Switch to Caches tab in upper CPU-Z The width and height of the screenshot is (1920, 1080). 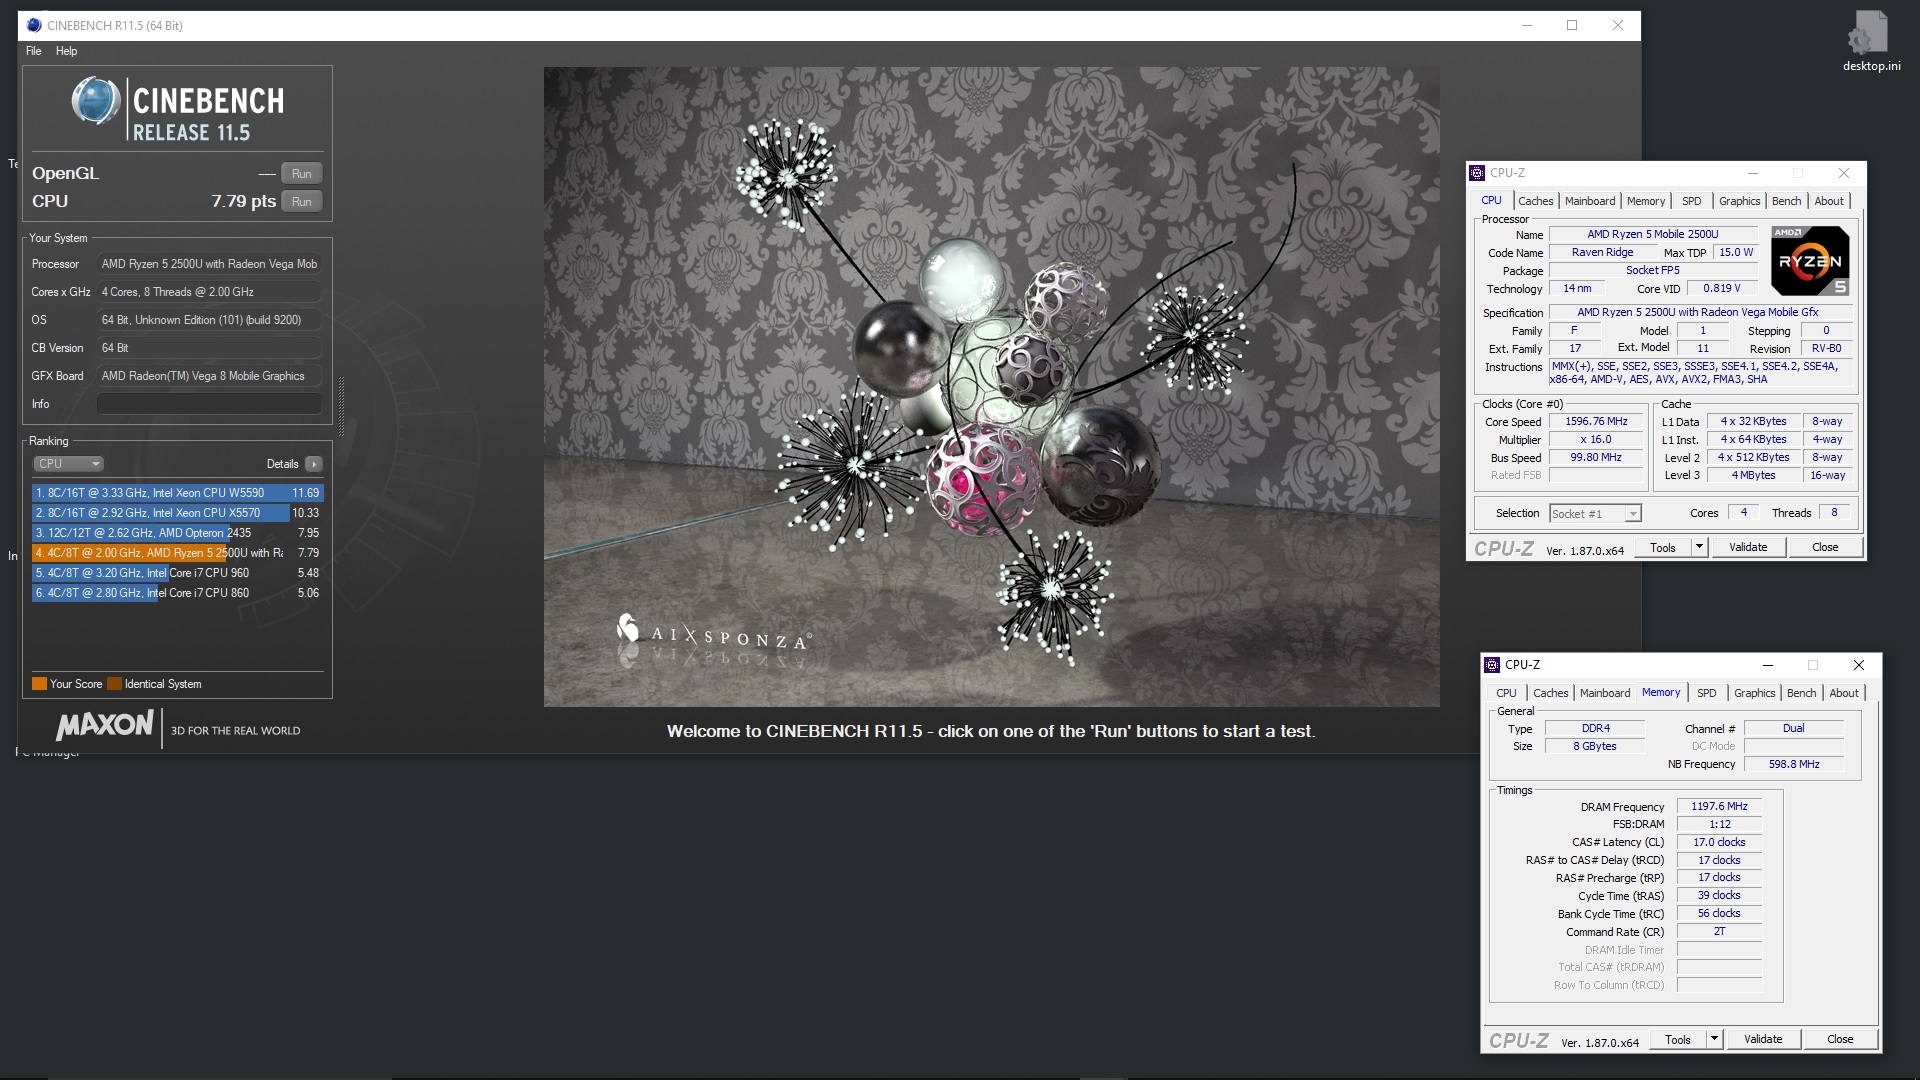[x=1535, y=201]
